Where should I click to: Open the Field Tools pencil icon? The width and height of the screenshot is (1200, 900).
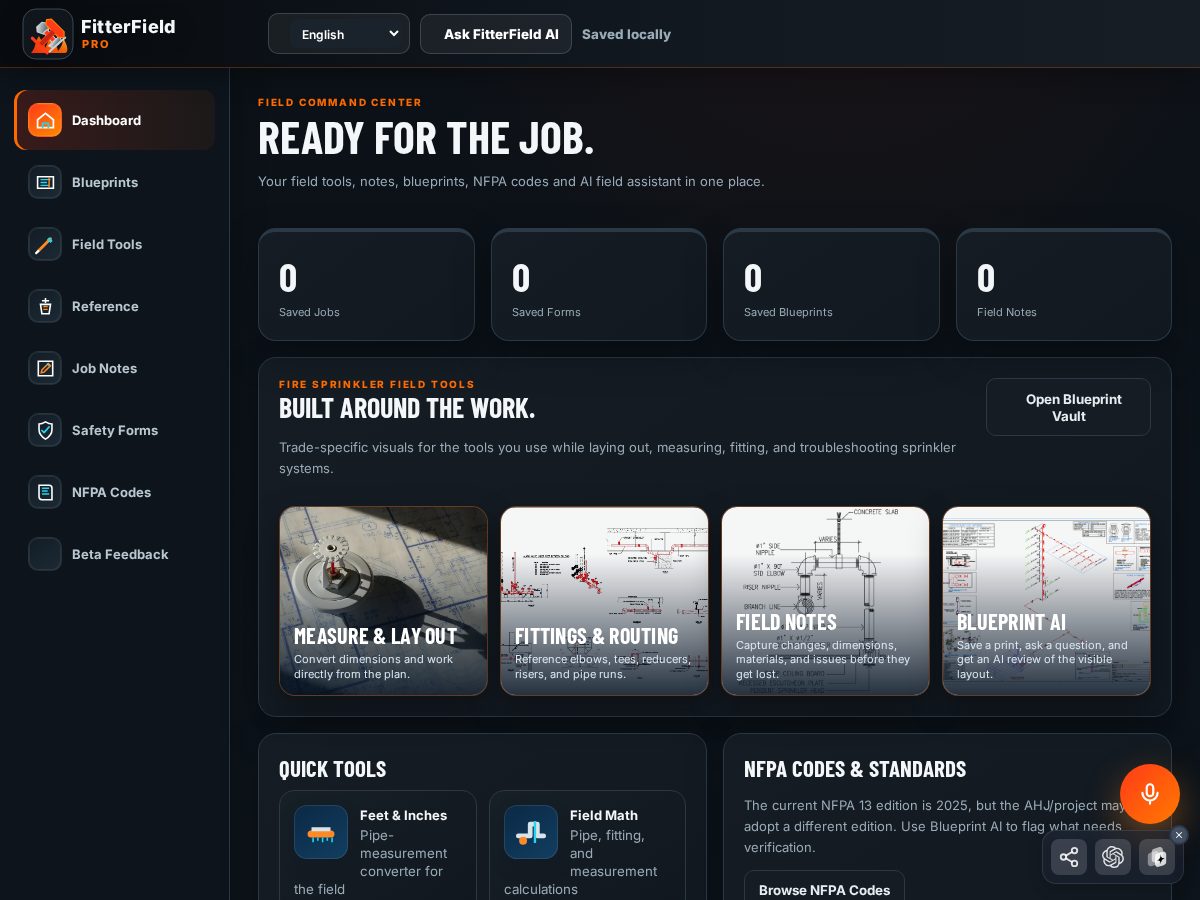(x=45, y=244)
